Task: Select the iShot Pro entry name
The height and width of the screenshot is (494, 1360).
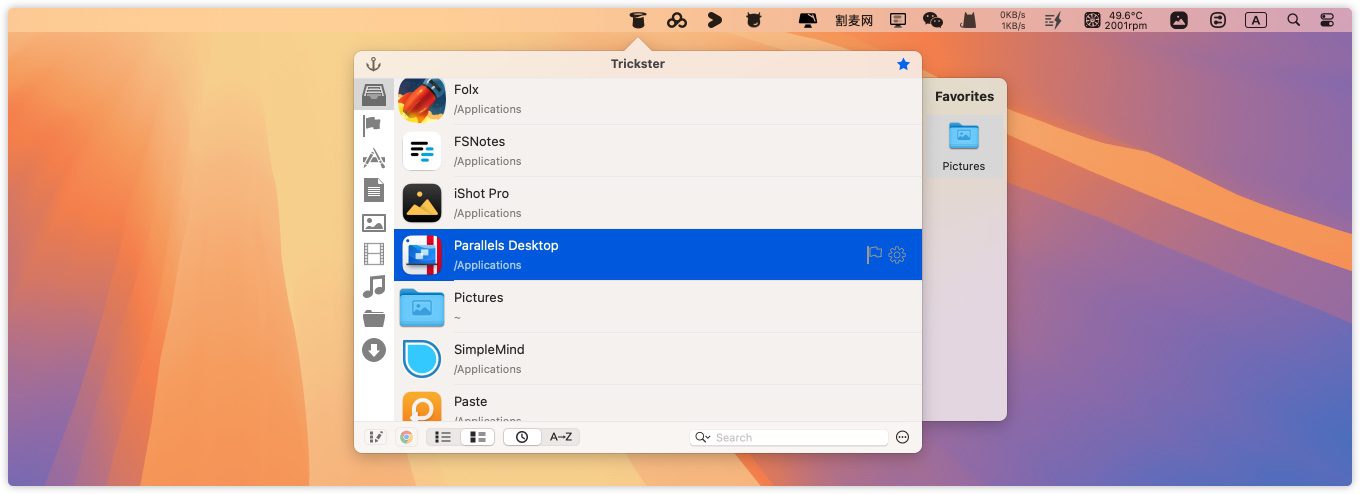Action: coord(481,193)
